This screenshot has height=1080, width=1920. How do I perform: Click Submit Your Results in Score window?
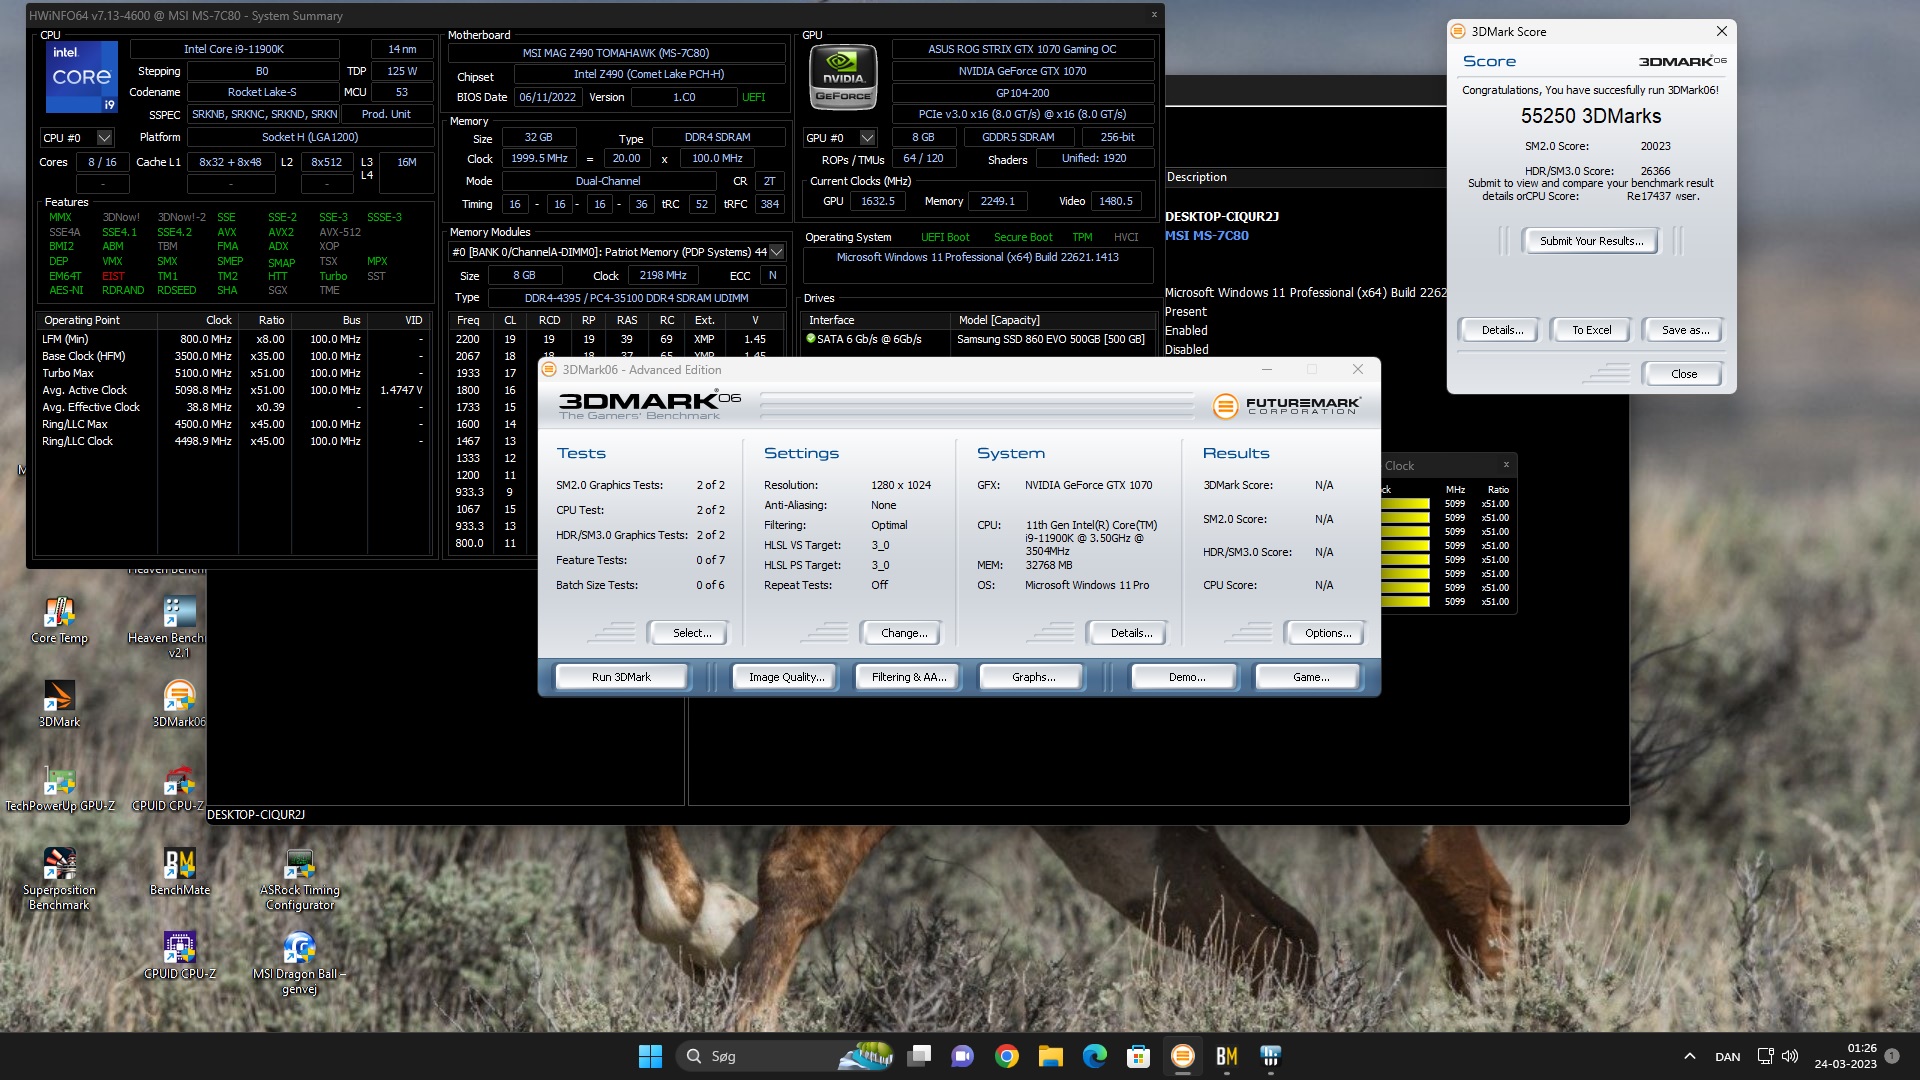click(x=1591, y=241)
